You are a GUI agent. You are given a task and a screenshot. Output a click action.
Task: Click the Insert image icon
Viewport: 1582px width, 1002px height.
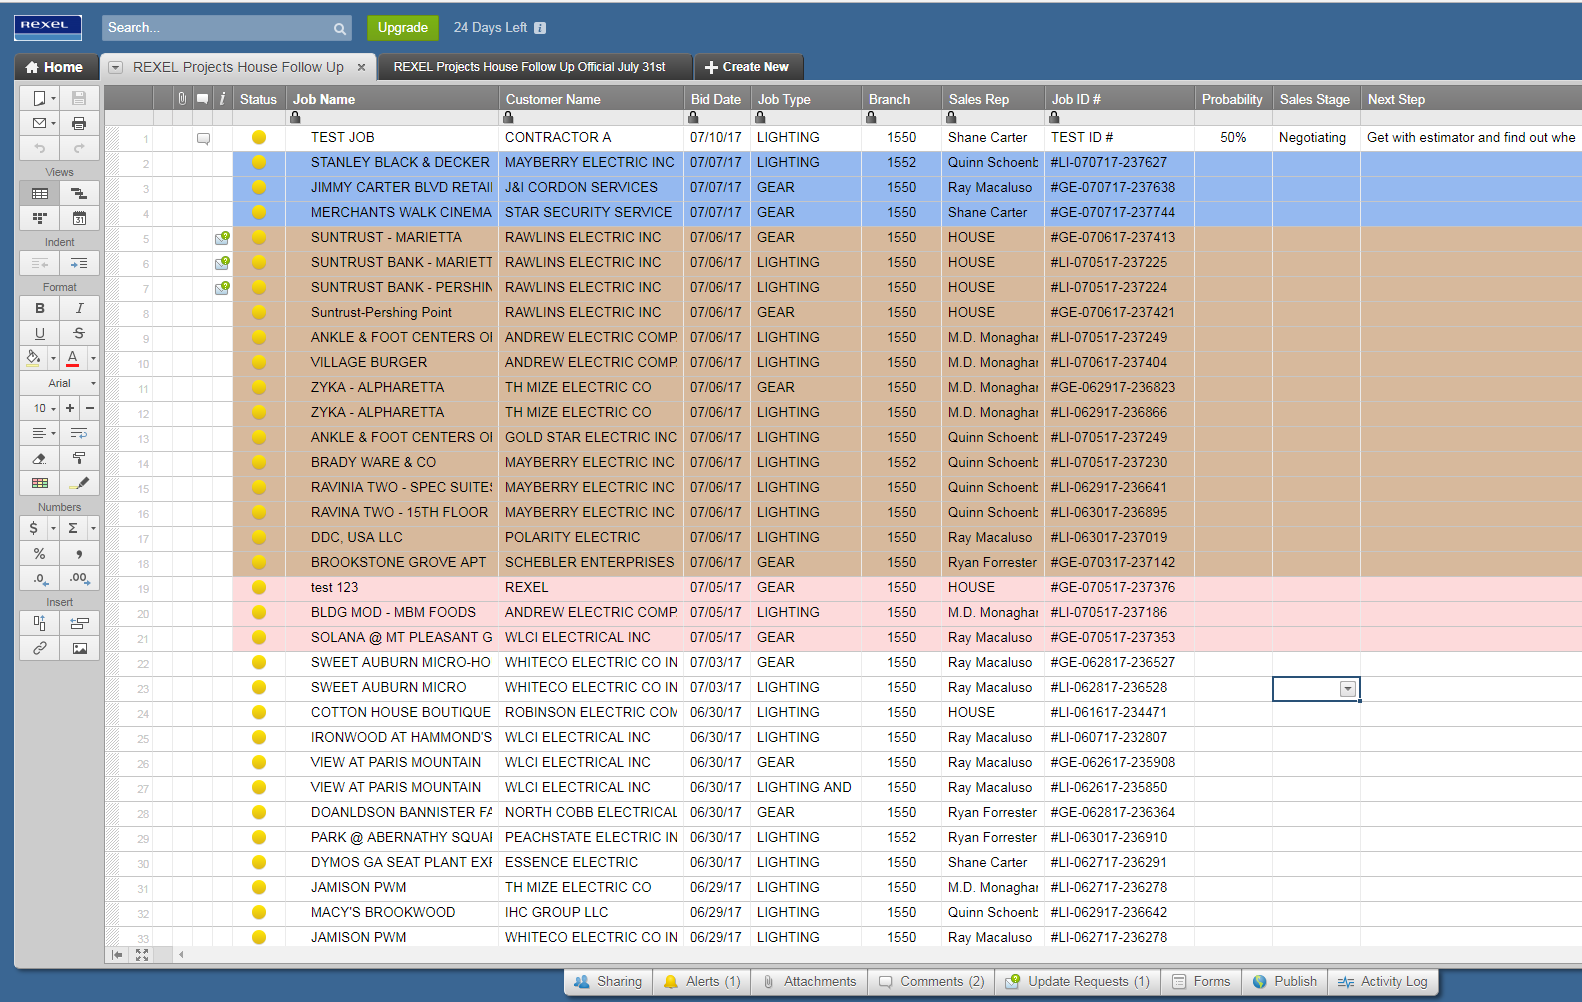pyautogui.click(x=79, y=648)
